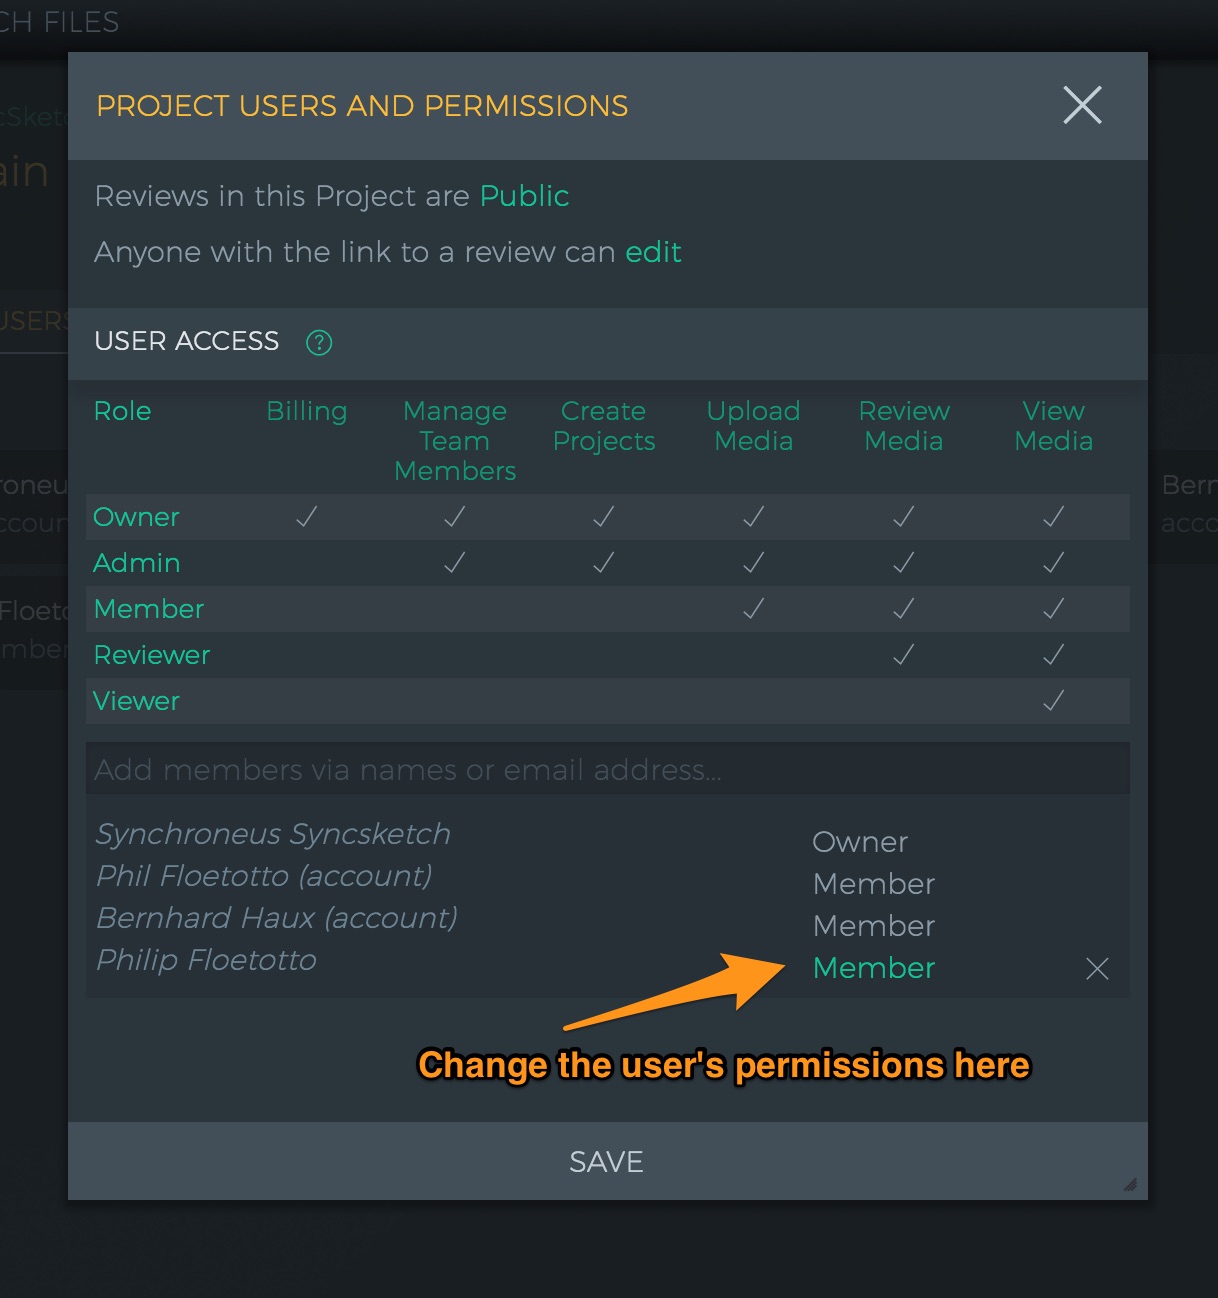Viewport: 1218px width, 1298px height.
Task: Select the Admin row in role table
Action: coord(137,563)
